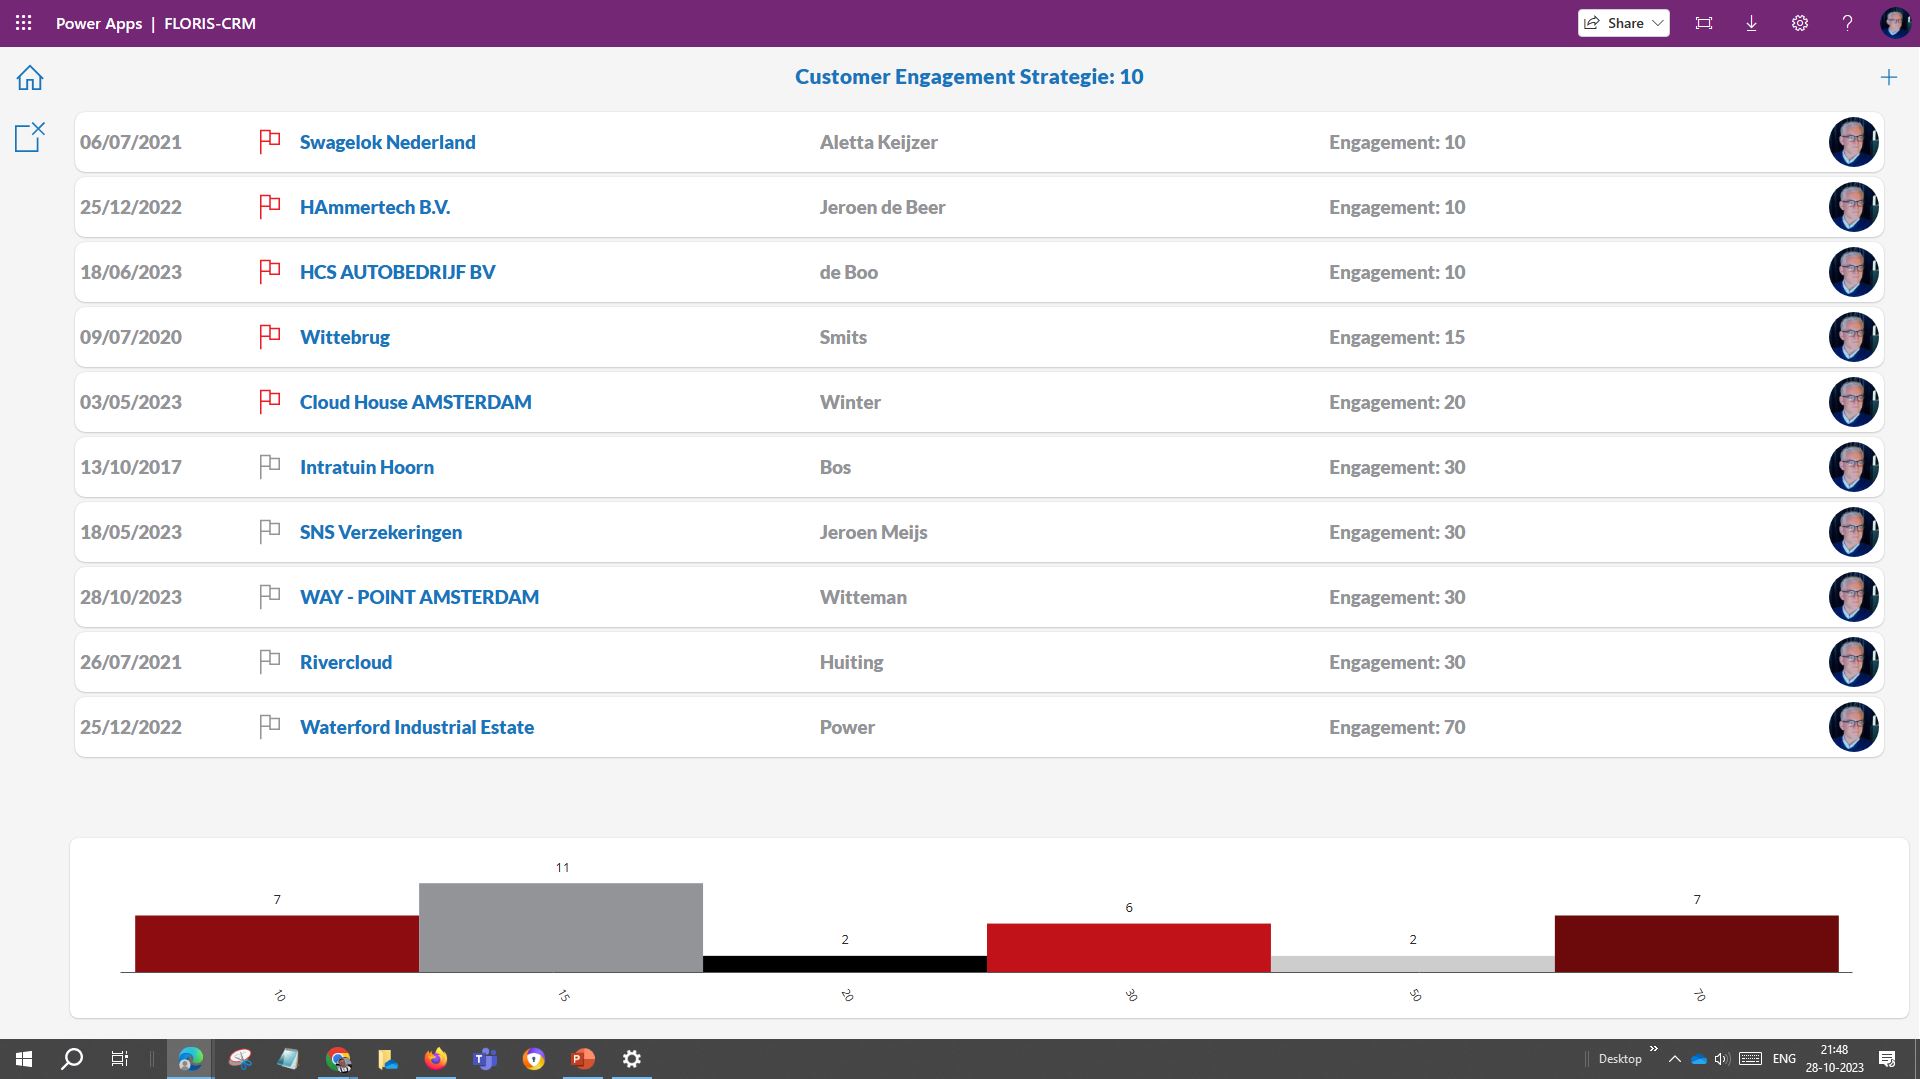Open Swagelok Nederland company link
This screenshot has height=1079, width=1920.
pyautogui.click(x=388, y=142)
